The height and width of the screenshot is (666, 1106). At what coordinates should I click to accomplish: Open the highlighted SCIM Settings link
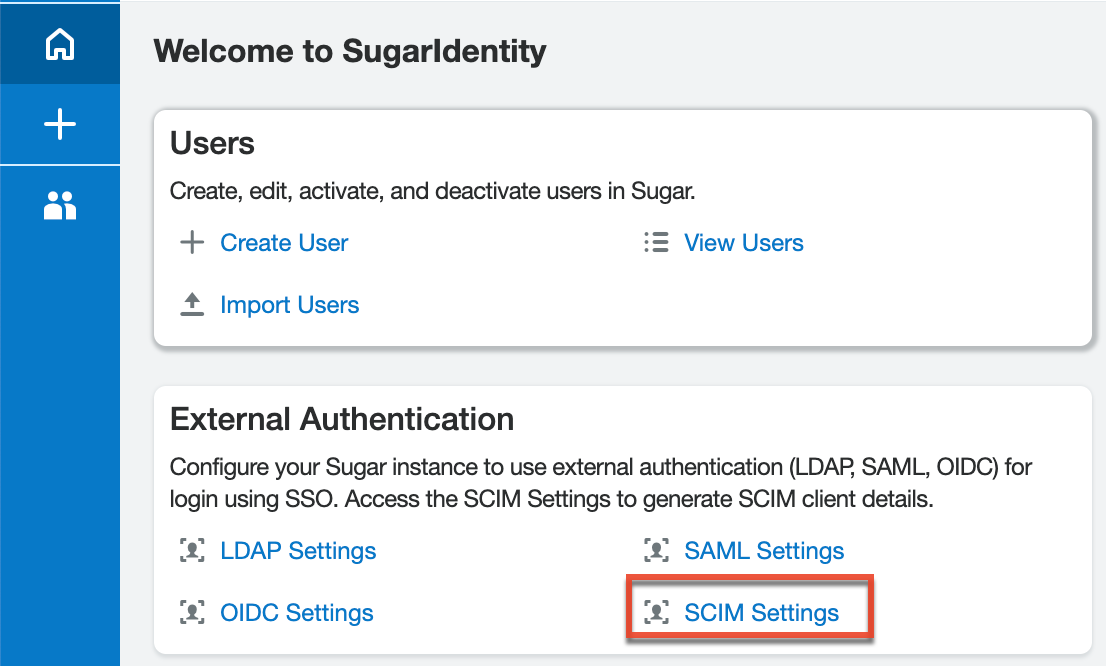click(x=760, y=612)
